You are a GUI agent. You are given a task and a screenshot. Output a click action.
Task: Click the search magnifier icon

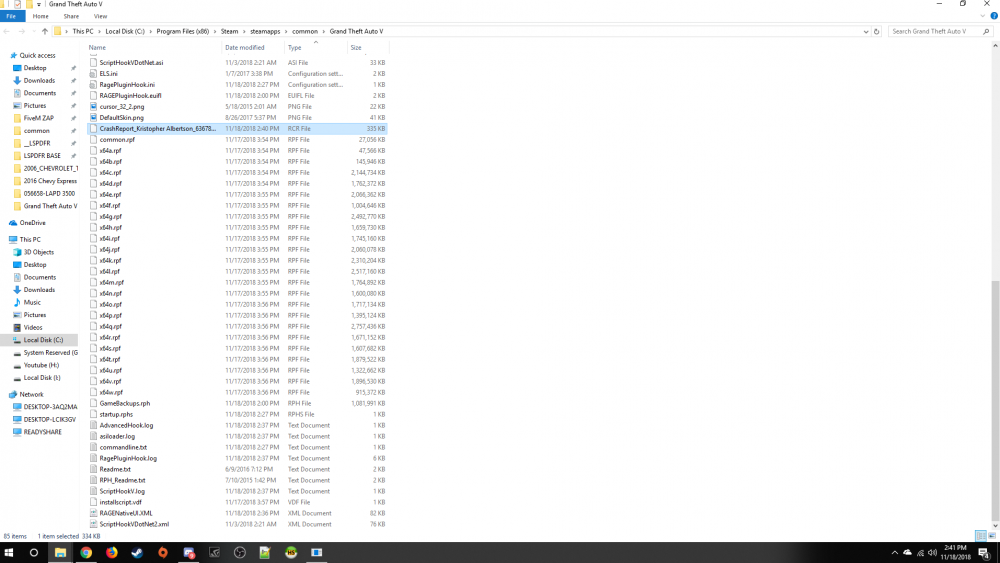(986, 31)
